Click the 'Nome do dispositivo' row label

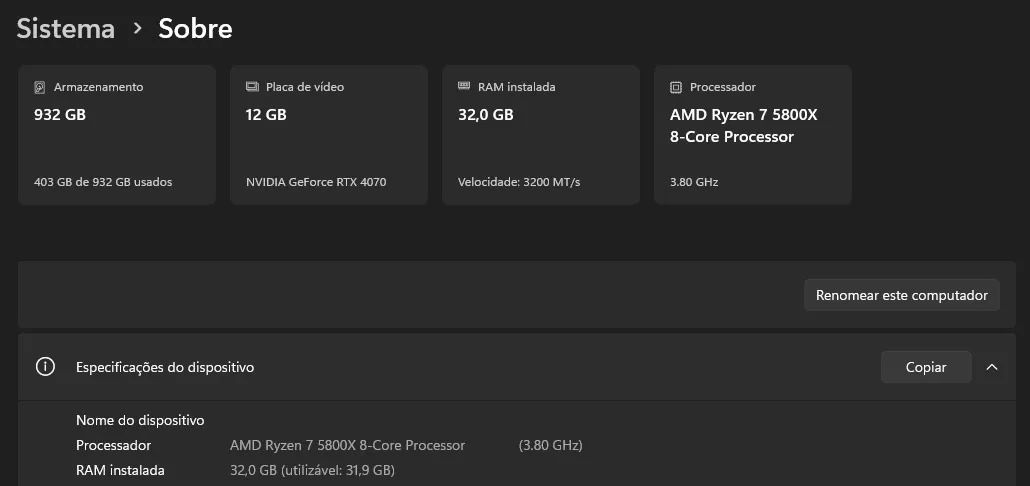click(140, 420)
